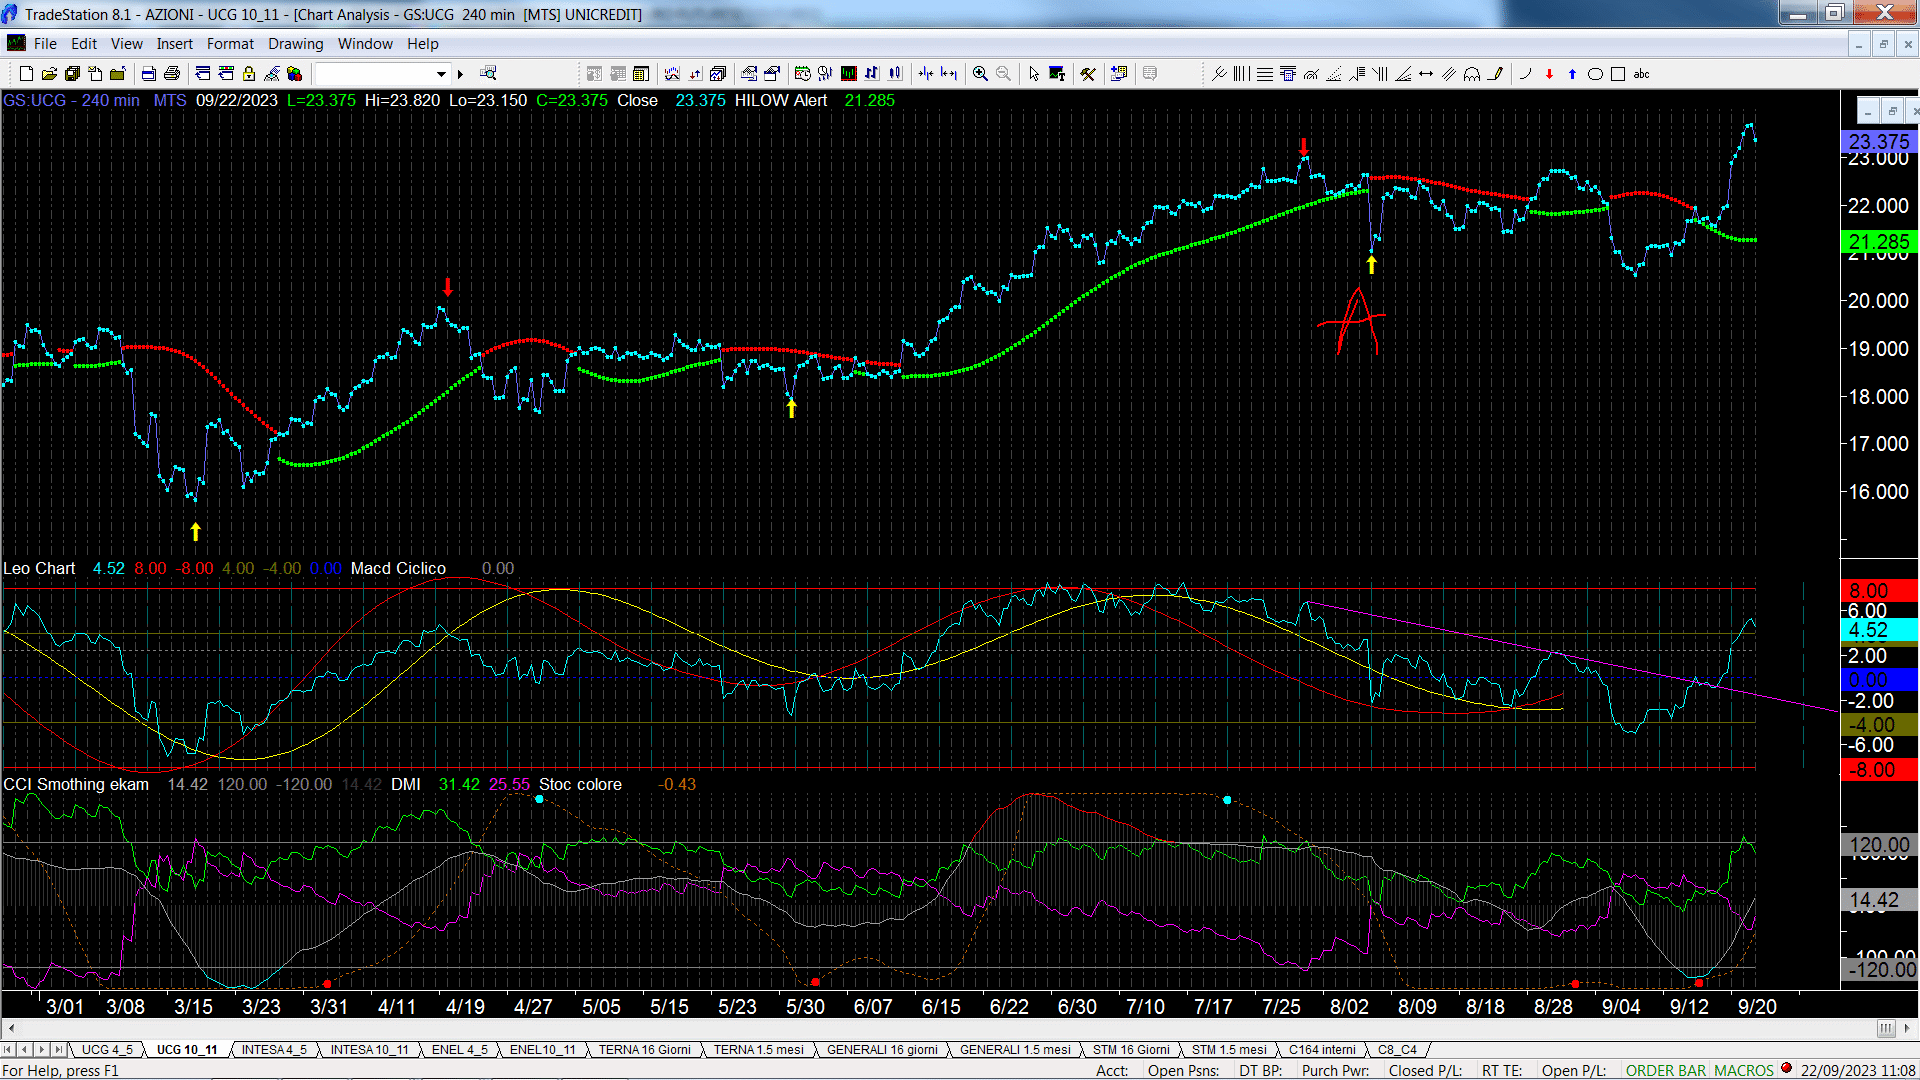The width and height of the screenshot is (1920, 1080).
Task: Select the rectangle drawing tool
Action: click(x=1618, y=74)
